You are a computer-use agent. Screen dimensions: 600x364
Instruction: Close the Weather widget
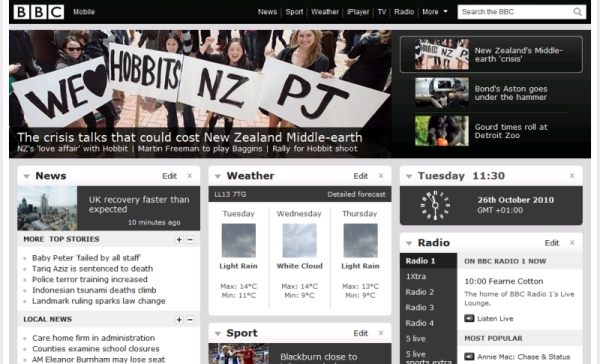(x=381, y=176)
